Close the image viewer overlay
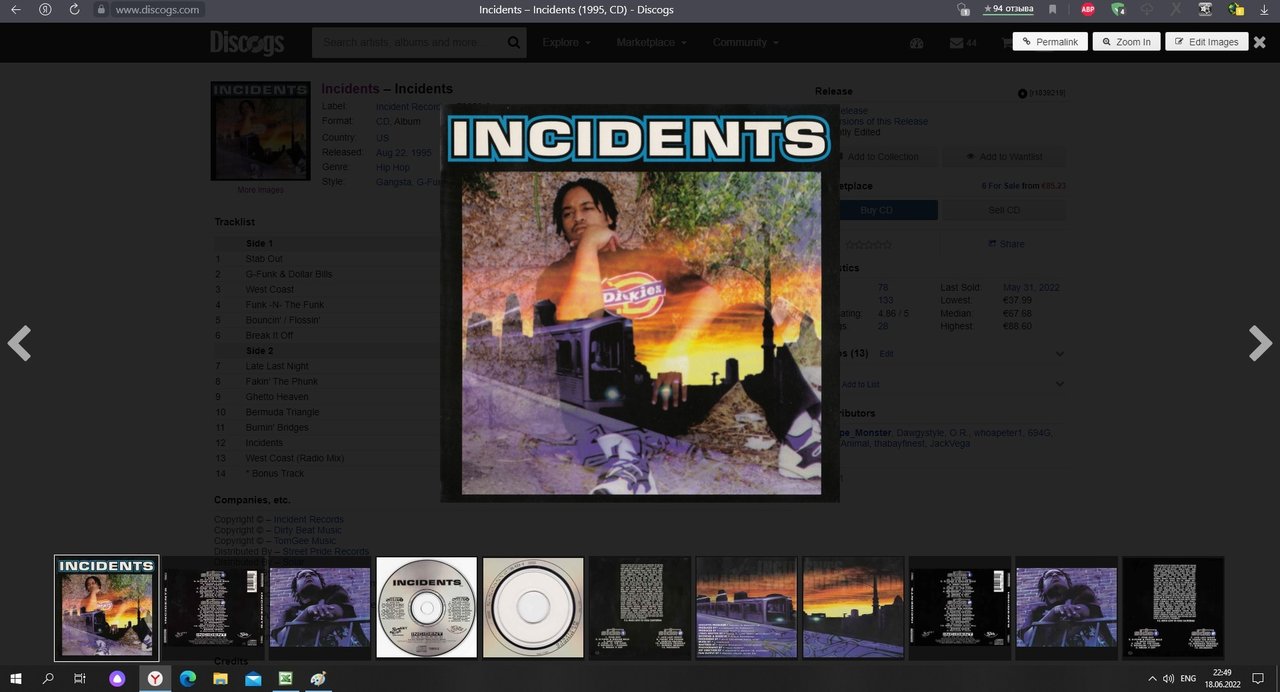Screen dimensions: 1280x692 tap(1260, 42)
